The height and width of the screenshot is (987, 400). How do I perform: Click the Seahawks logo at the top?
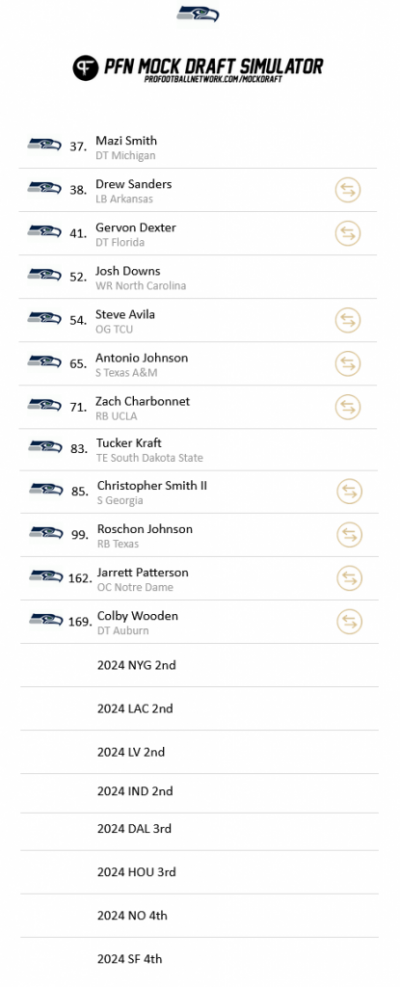198,13
